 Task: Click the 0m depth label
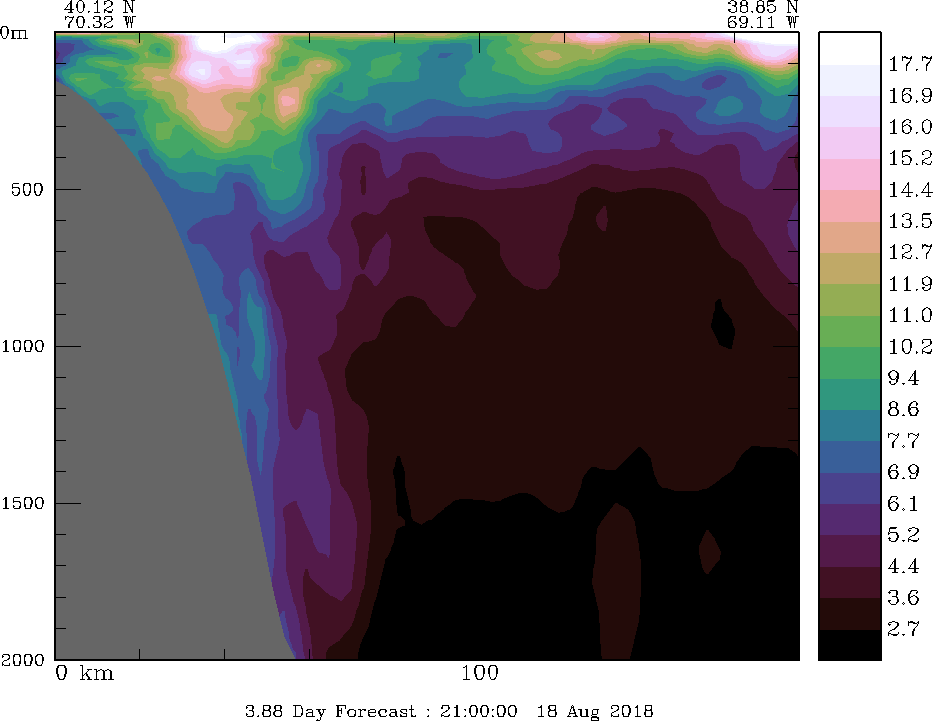click(14, 33)
